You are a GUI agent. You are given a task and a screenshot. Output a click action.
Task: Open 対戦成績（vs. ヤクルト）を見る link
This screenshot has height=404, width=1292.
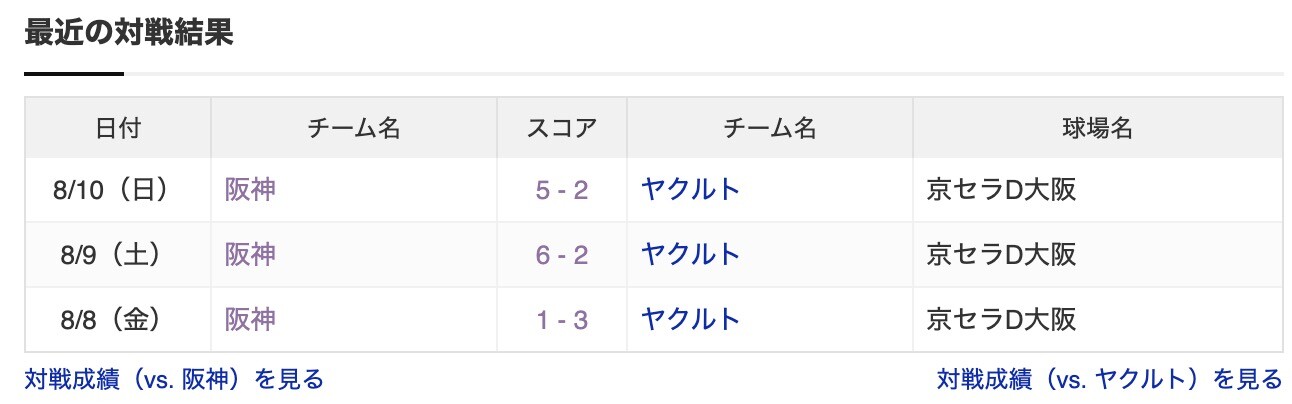pyautogui.click(x=1109, y=379)
